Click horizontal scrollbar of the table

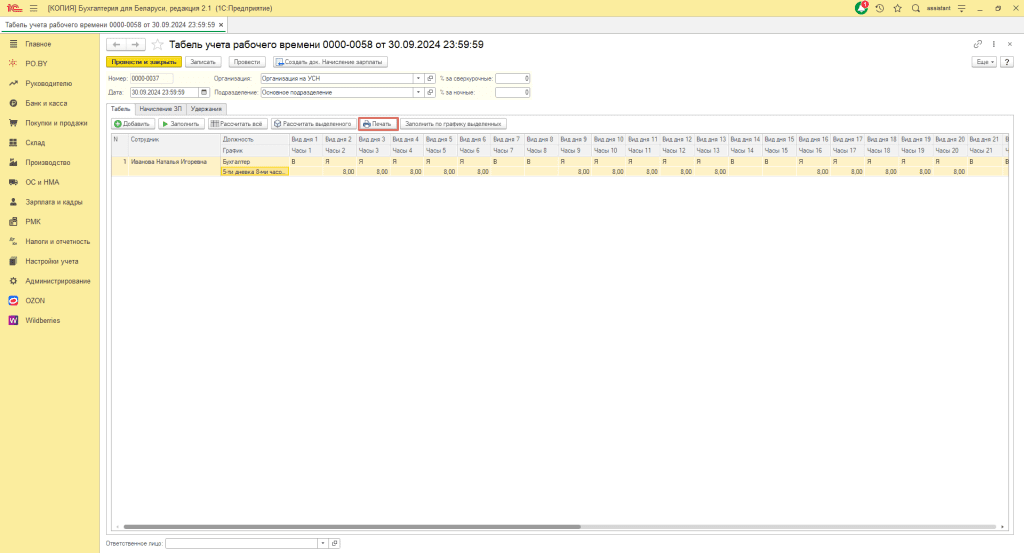tap(352, 527)
